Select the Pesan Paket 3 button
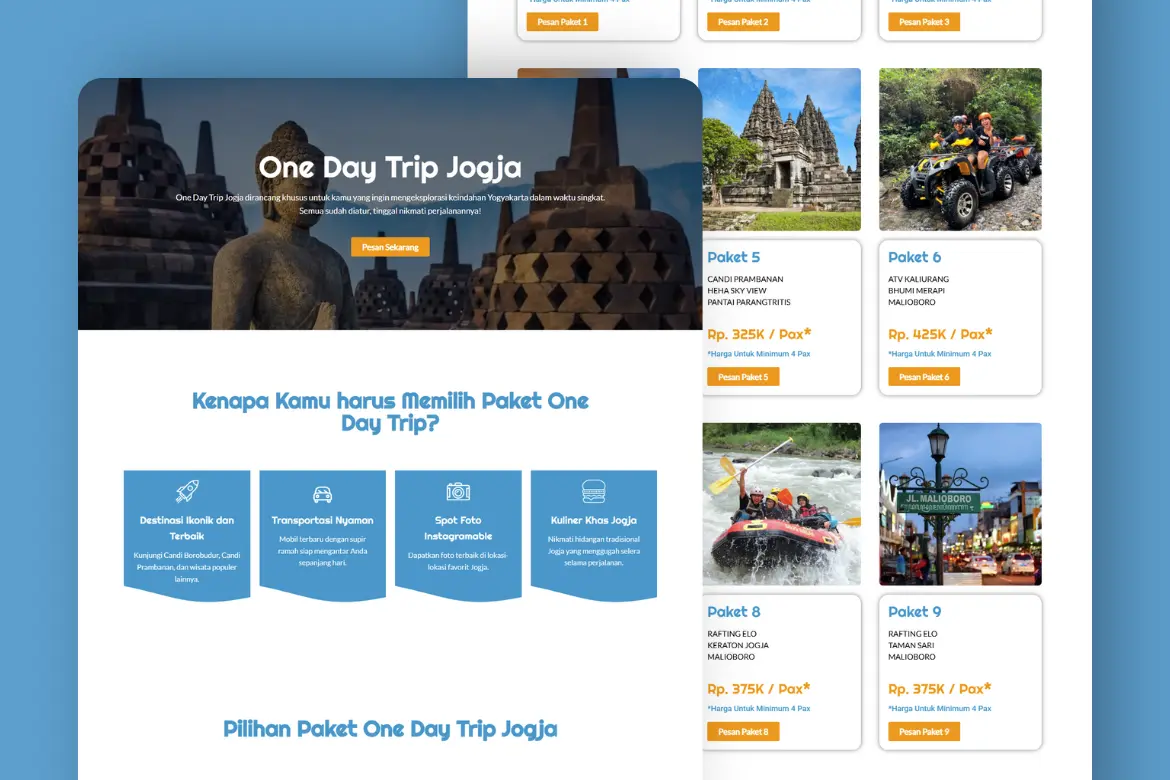 coord(924,22)
